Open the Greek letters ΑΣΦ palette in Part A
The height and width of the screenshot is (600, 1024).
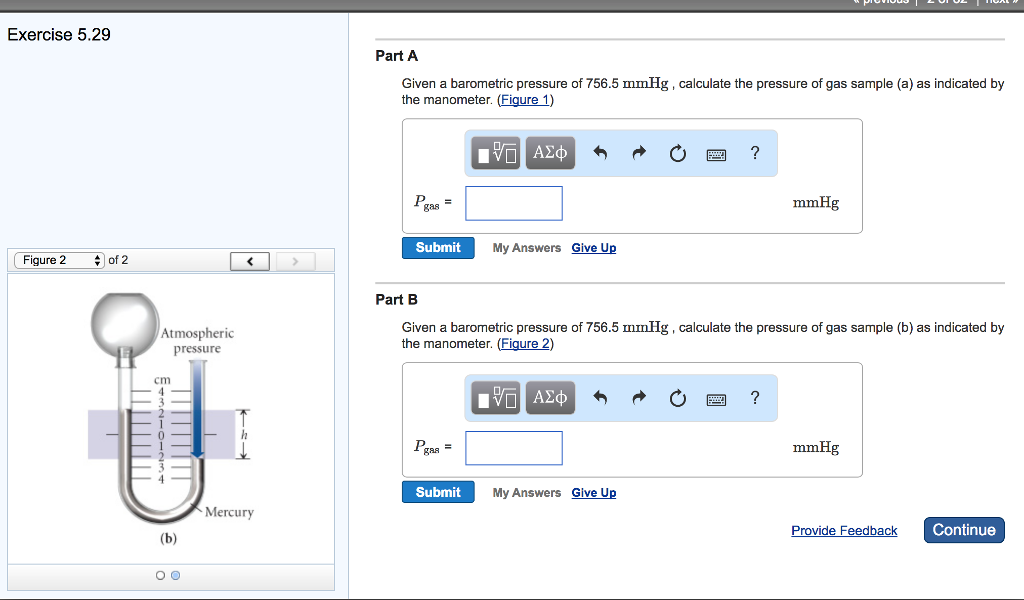(x=549, y=152)
